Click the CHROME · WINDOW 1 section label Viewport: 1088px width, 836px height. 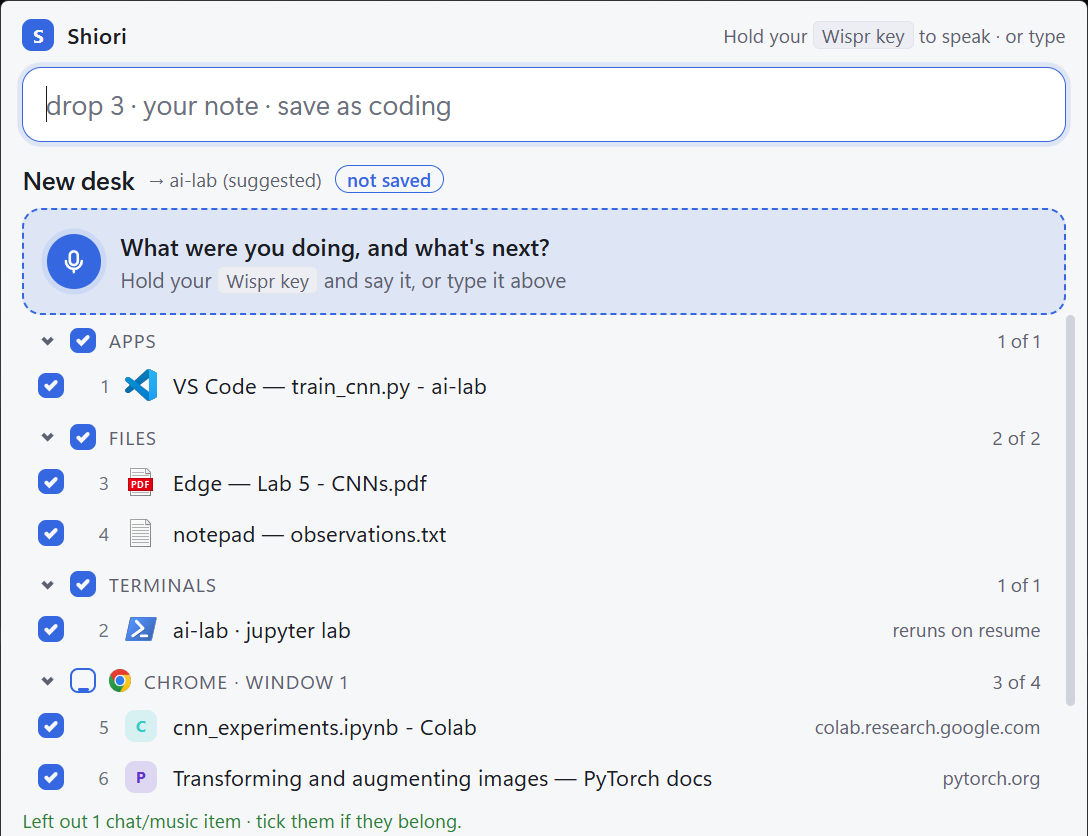click(x=246, y=683)
